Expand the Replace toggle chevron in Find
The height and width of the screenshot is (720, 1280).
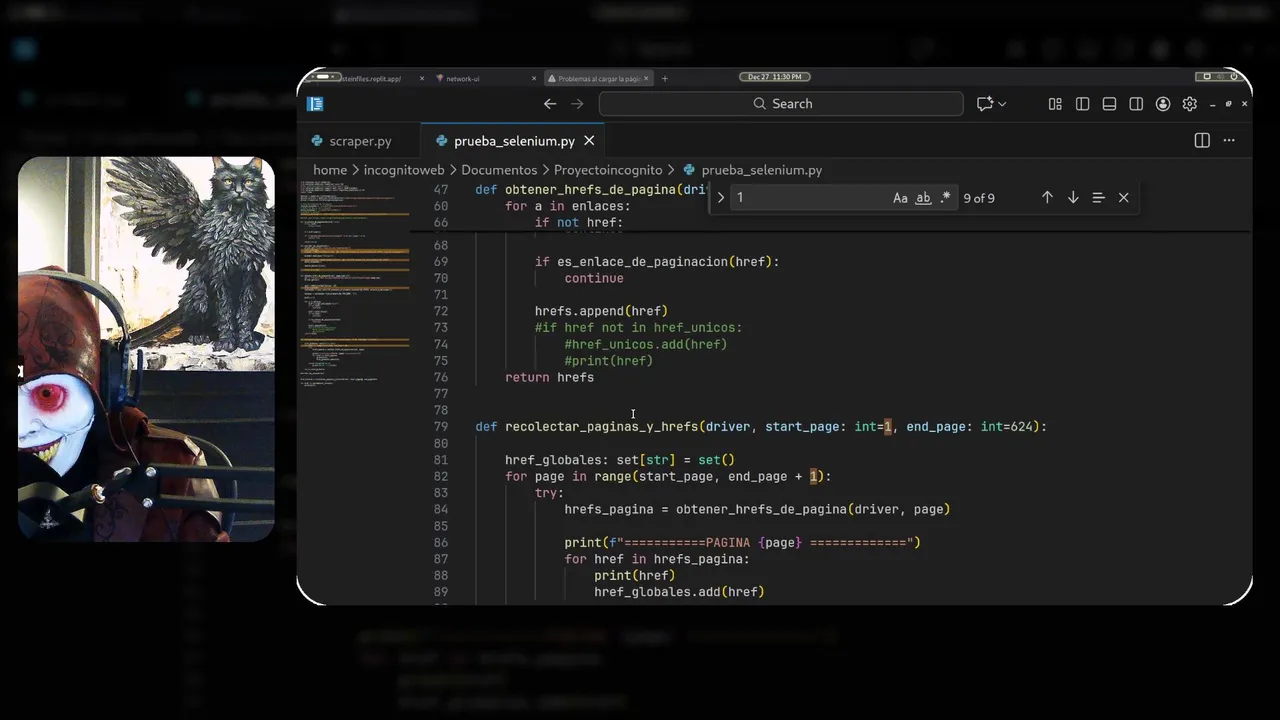point(720,198)
